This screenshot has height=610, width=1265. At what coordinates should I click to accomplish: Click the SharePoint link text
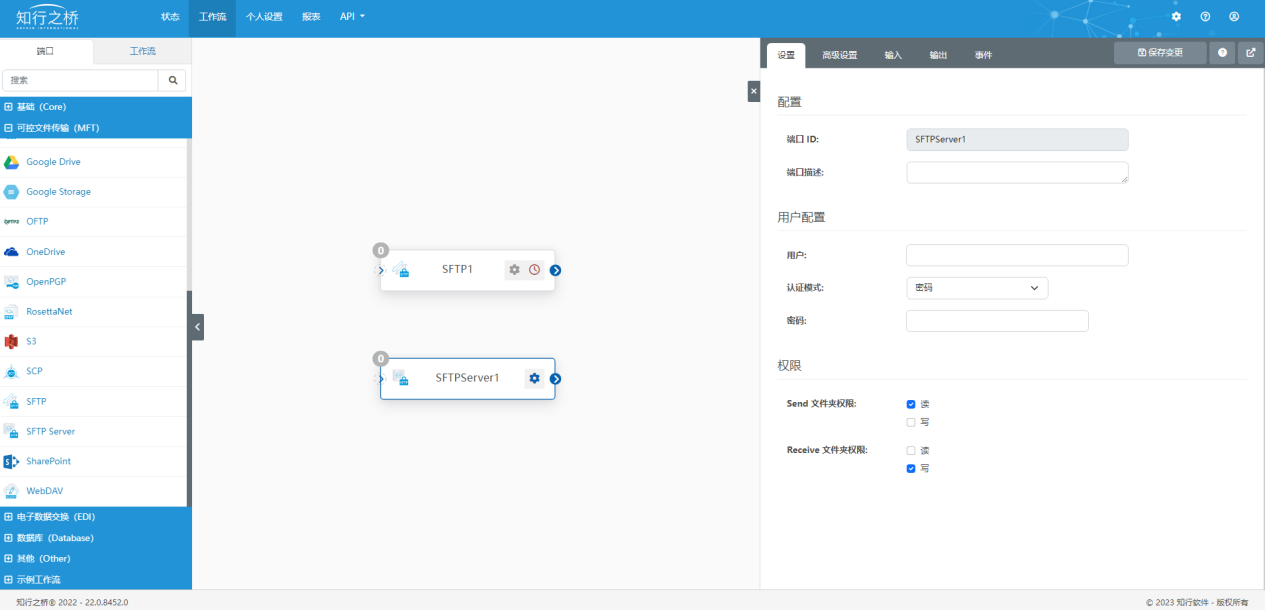click(49, 462)
